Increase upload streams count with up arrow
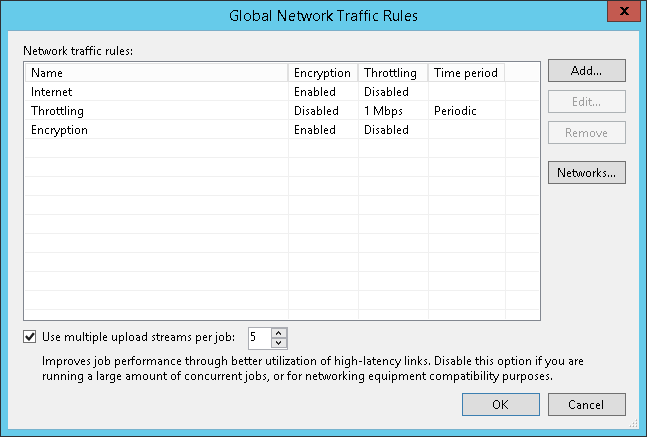 pos(279,332)
